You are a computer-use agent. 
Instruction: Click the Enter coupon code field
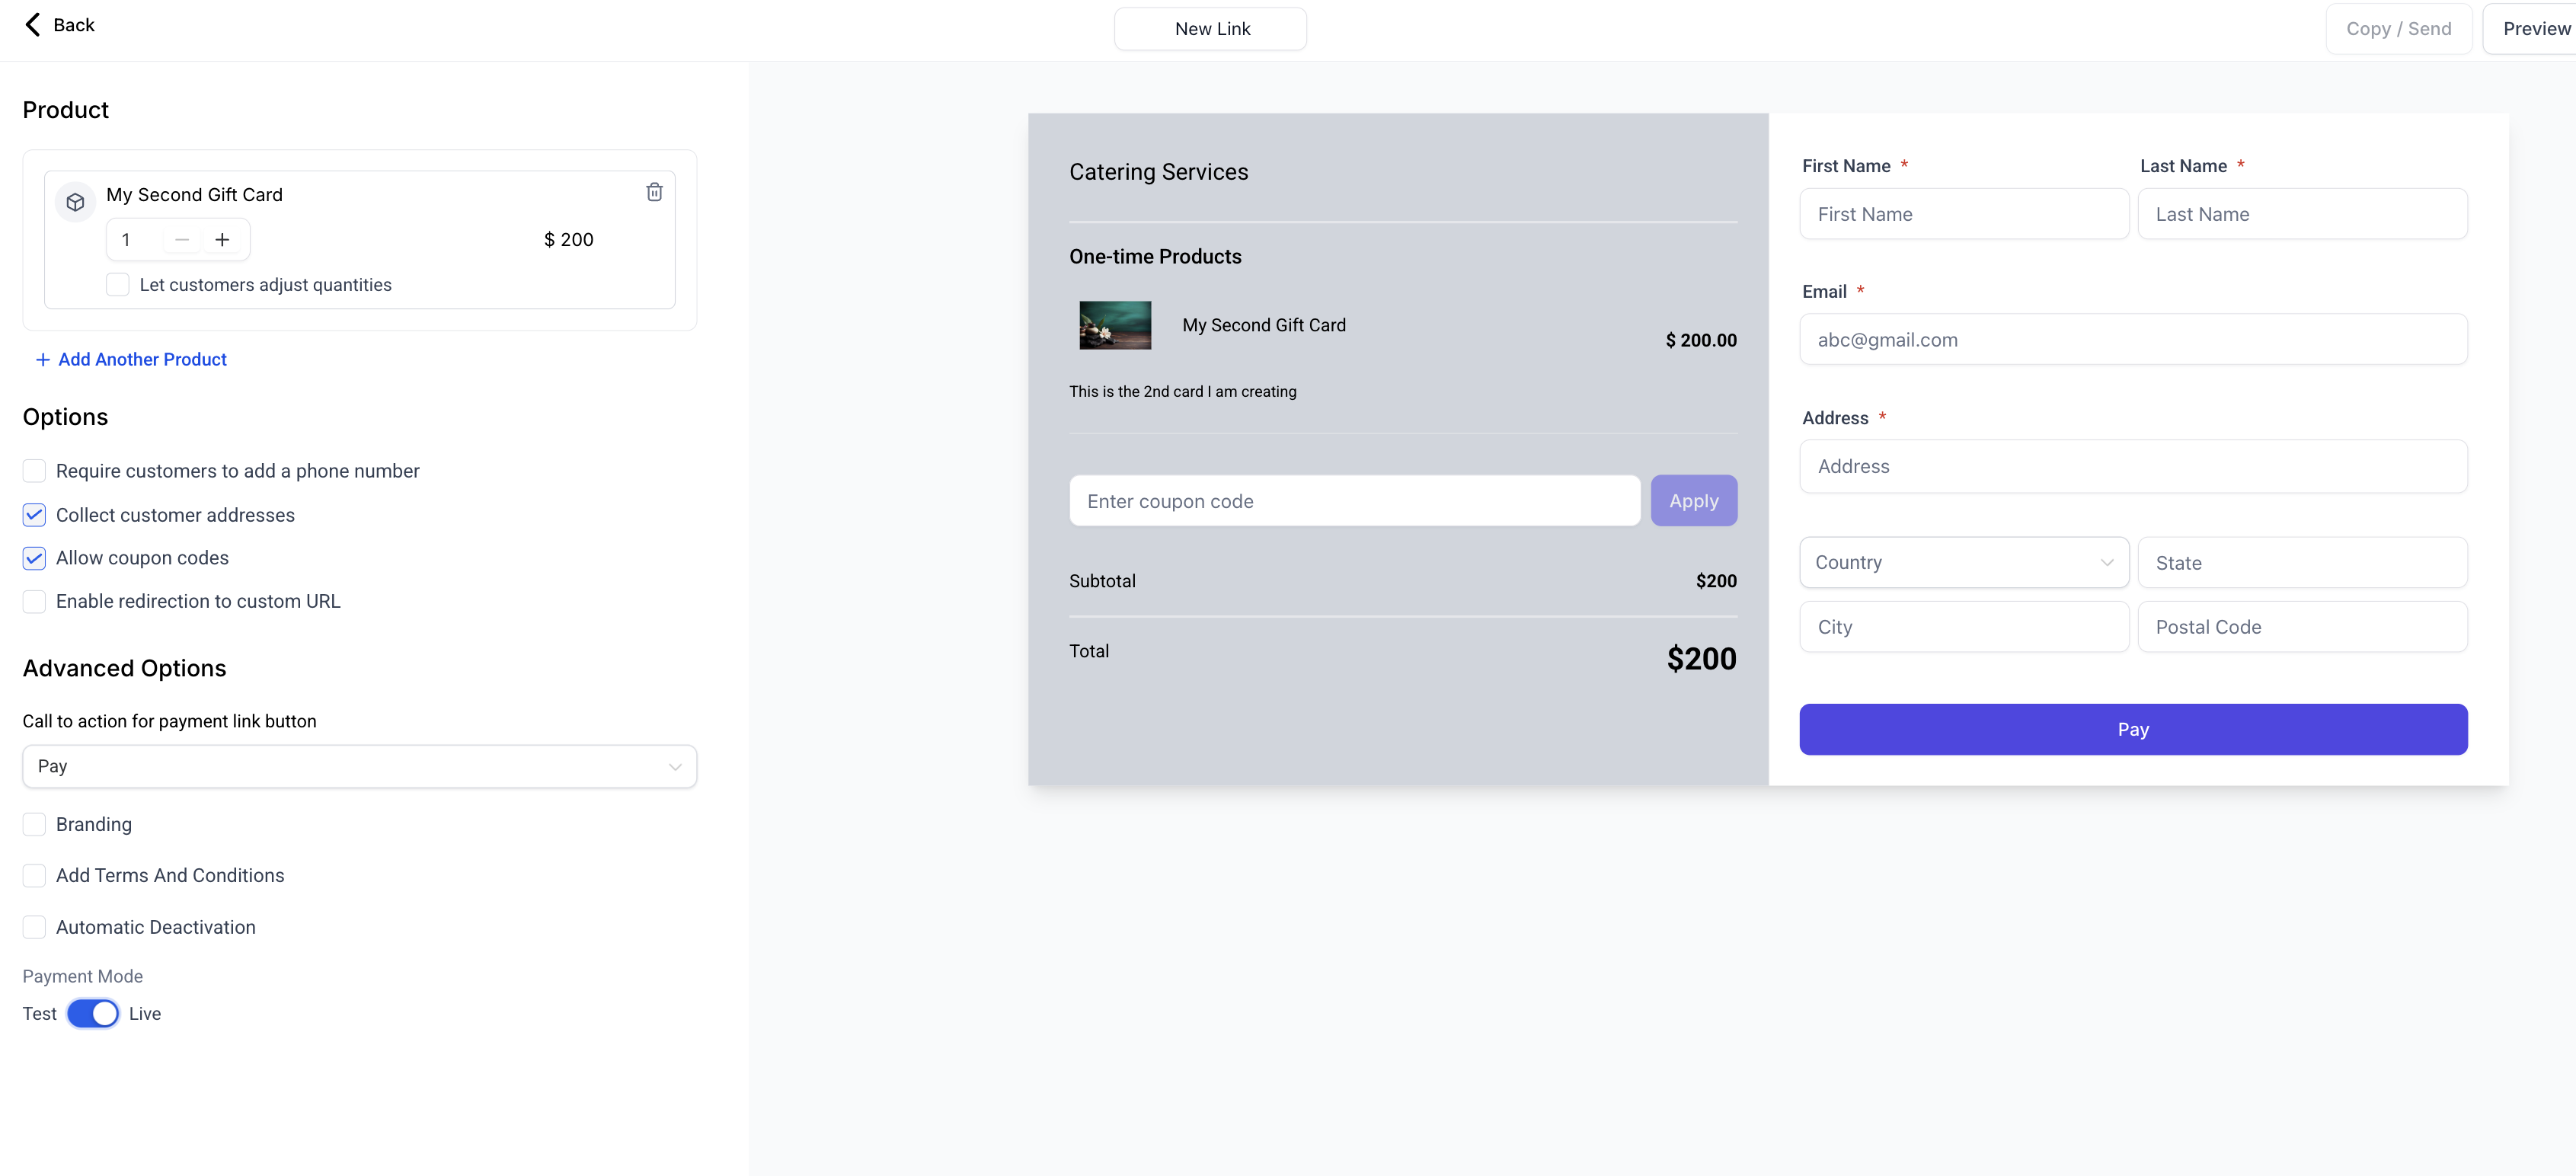click(x=1354, y=501)
